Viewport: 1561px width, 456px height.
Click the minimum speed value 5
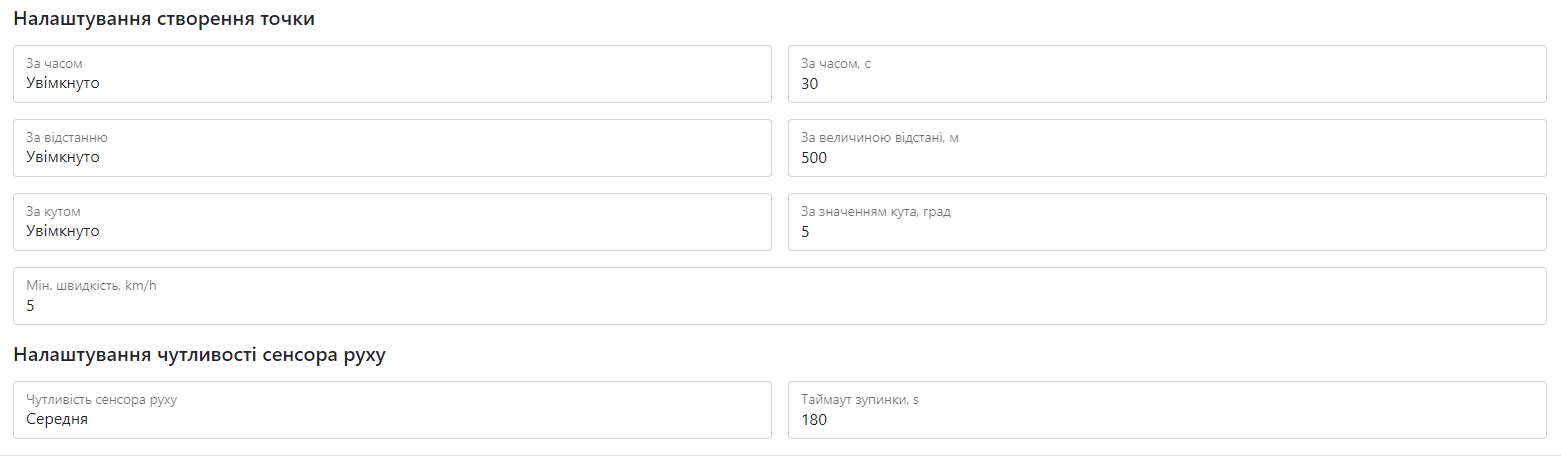[x=31, y=306]
